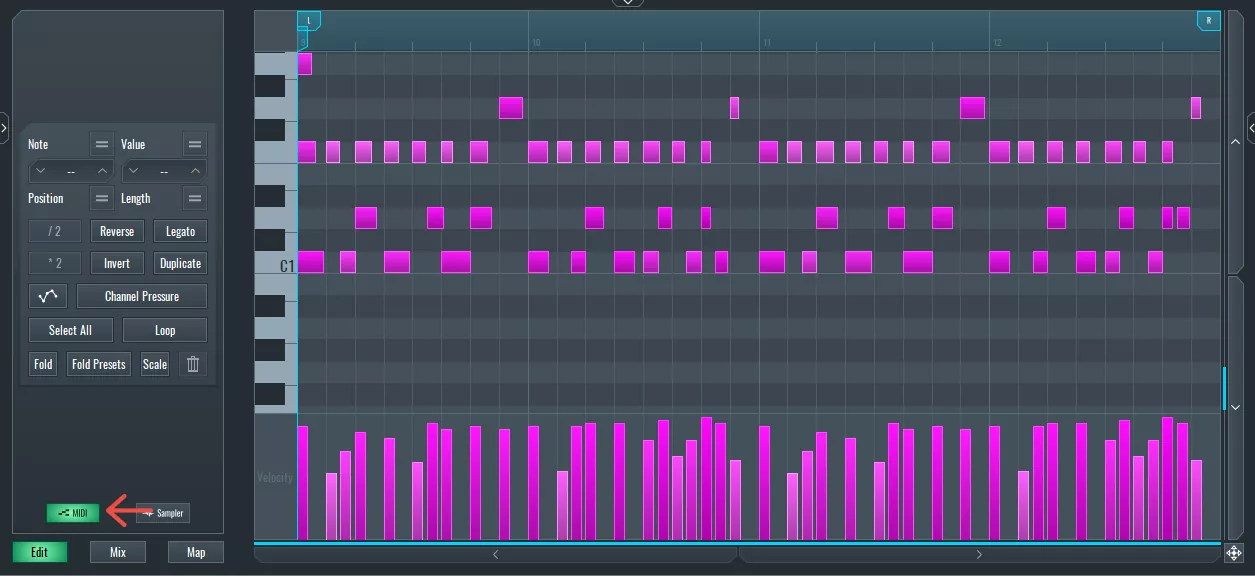Open the Note selection menu icon
The image size is (1255, 576).
(x=101, y=143)
